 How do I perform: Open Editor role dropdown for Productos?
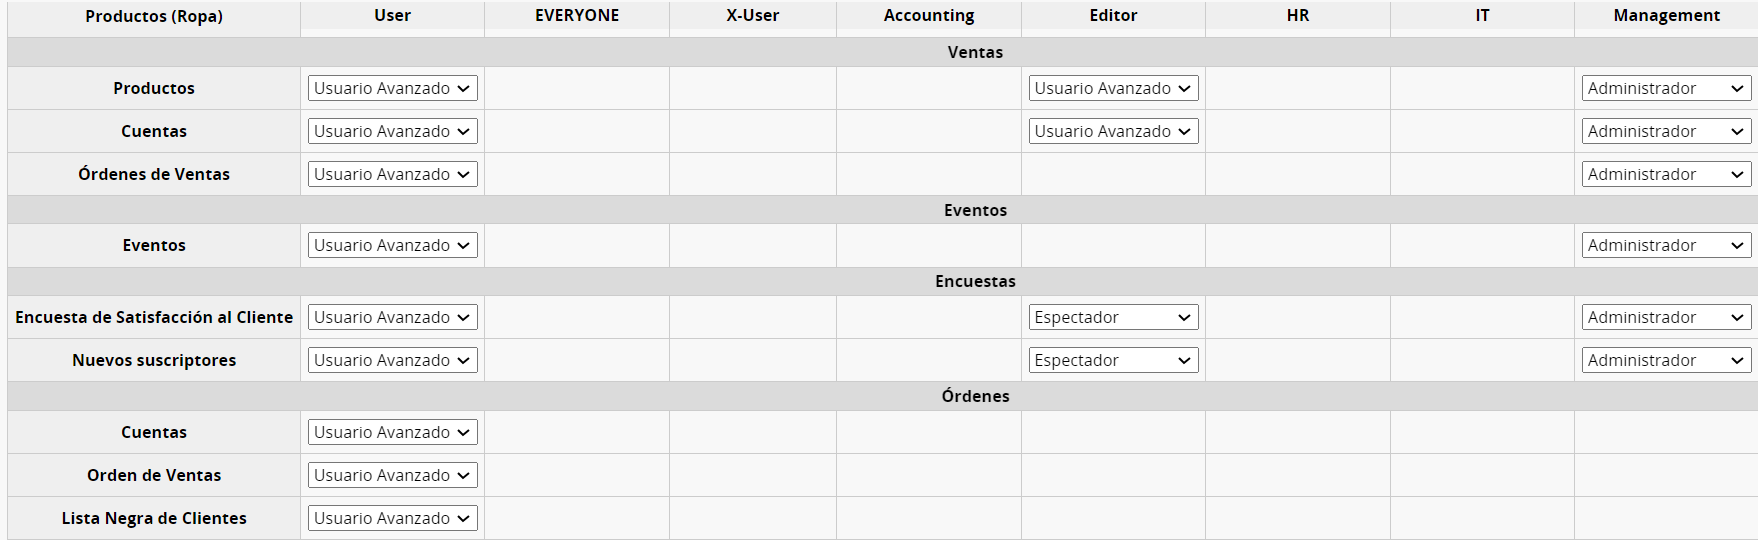pyautogui.click(x=1113, y=88)
